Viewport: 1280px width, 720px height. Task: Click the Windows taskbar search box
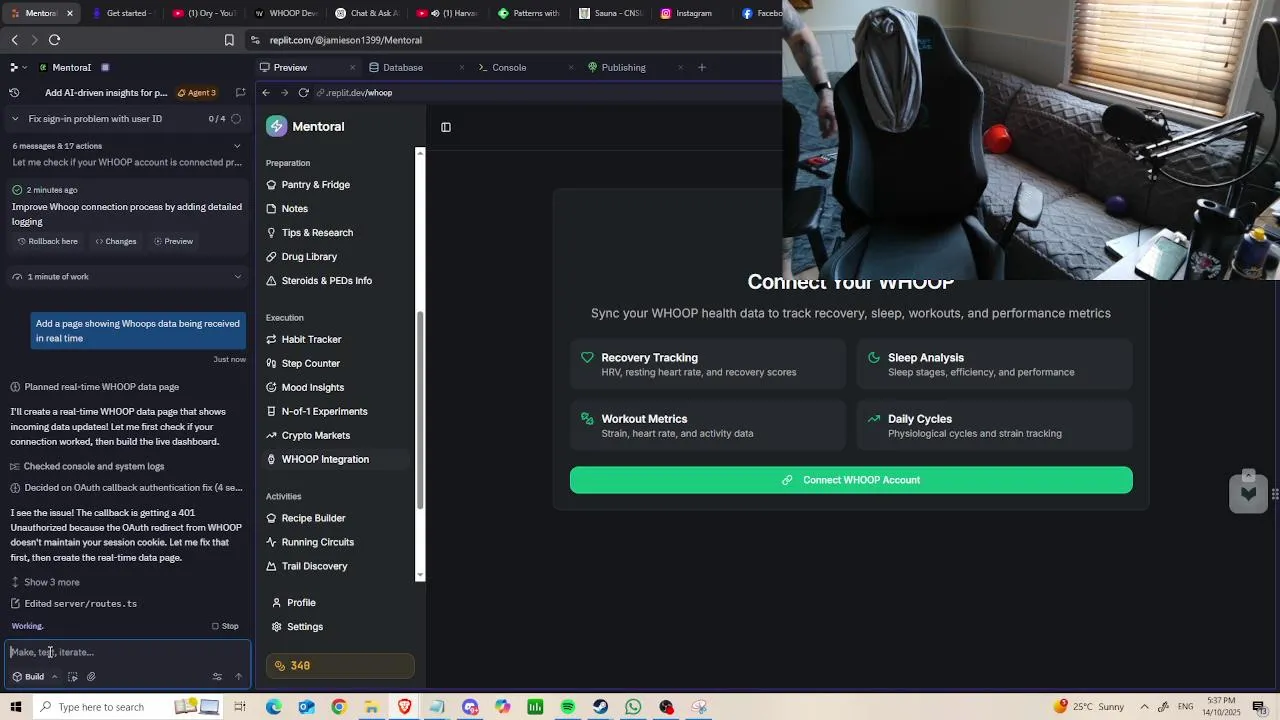point(100,707)
